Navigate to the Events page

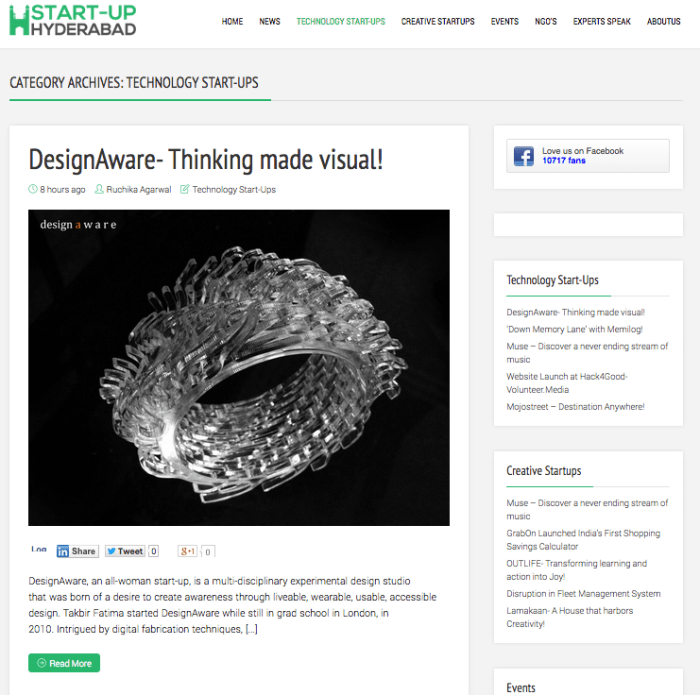(x=504, y=21)
